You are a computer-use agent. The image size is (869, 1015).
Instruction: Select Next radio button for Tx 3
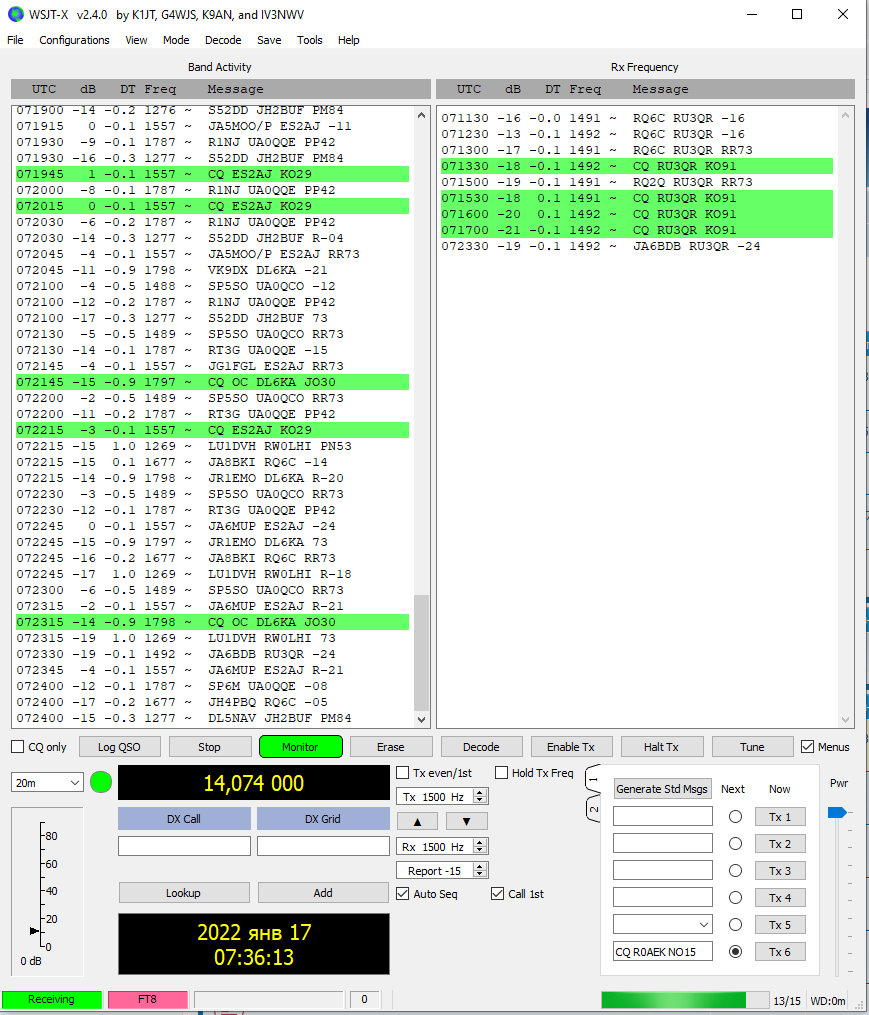coord(735,871)
